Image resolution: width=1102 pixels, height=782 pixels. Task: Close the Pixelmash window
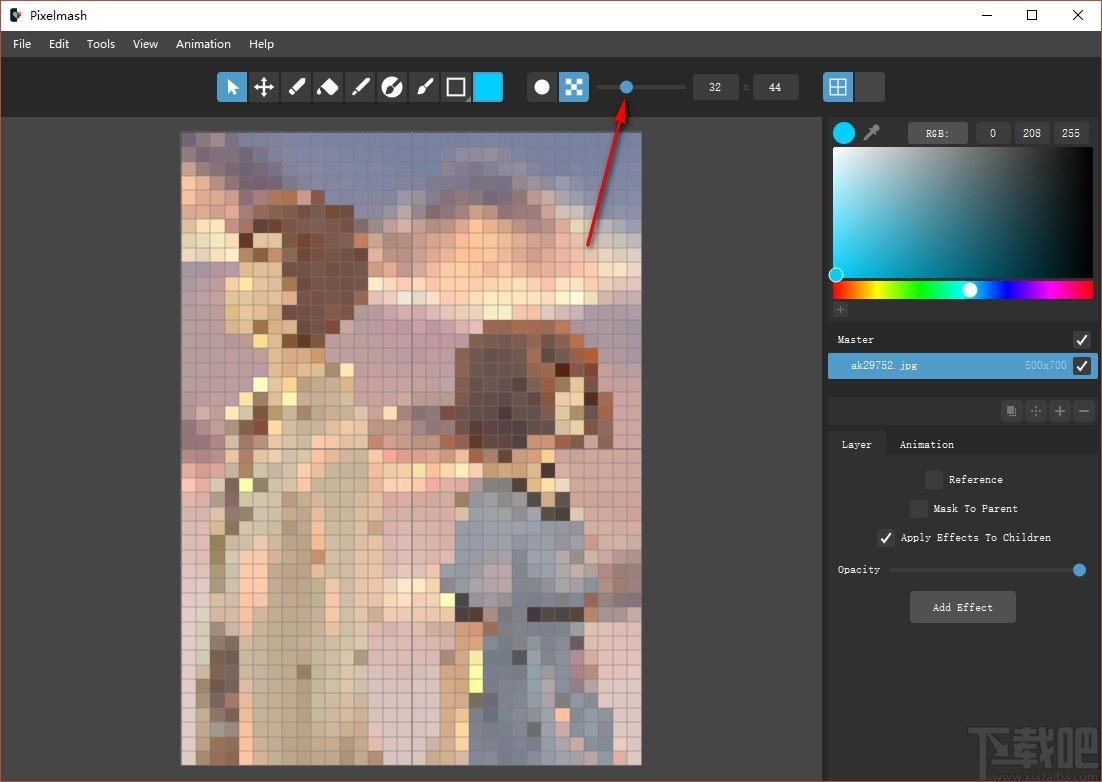1077,15
